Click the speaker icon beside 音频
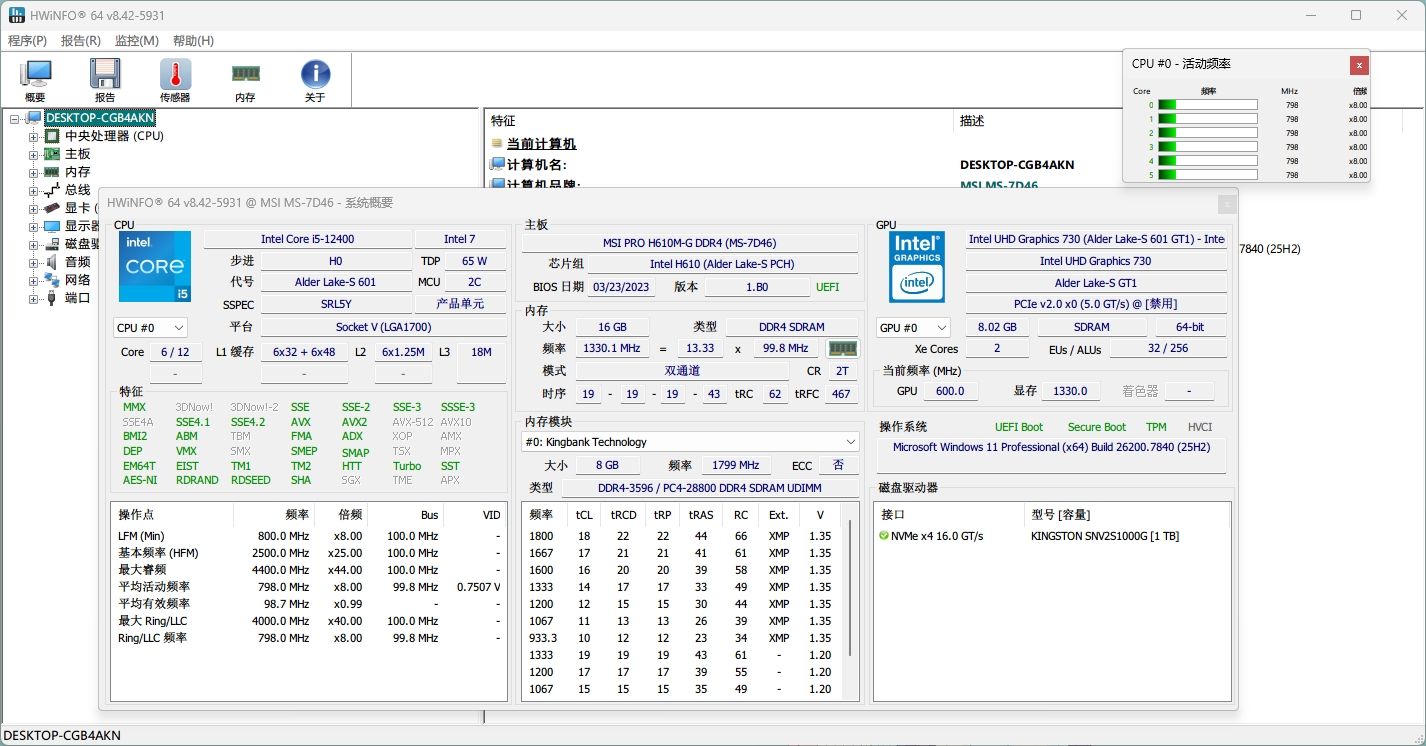The image size is (1426, 746). [52, 262]
